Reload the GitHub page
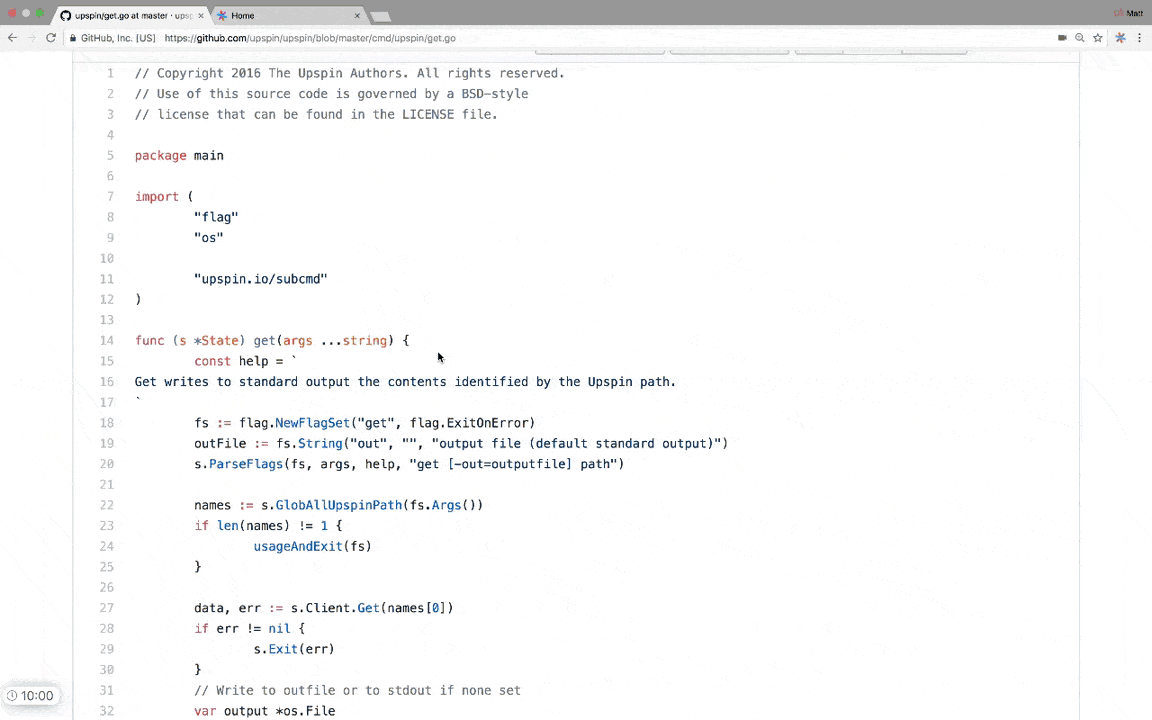 coord(51,38)
